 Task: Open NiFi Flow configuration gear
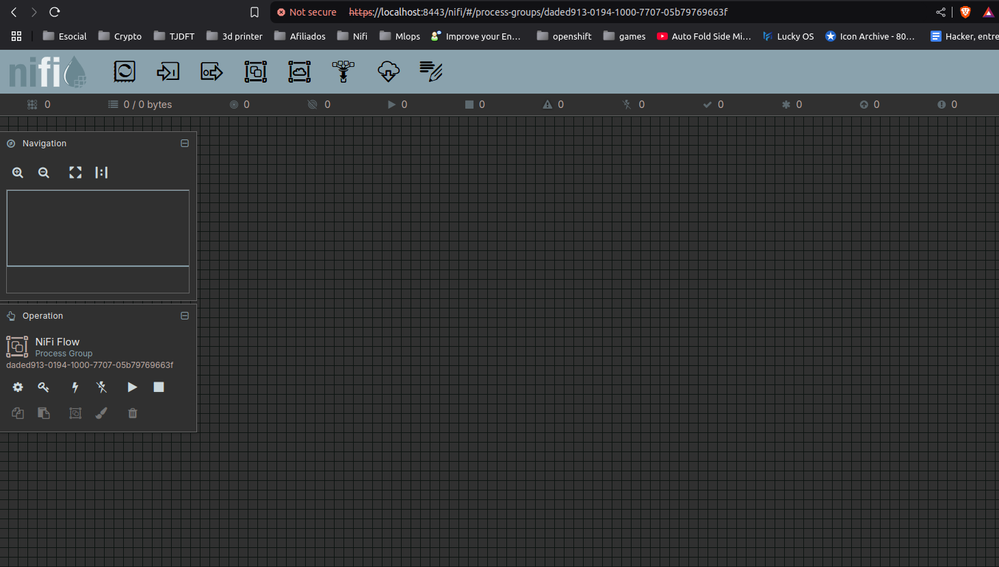coord(18,387)
